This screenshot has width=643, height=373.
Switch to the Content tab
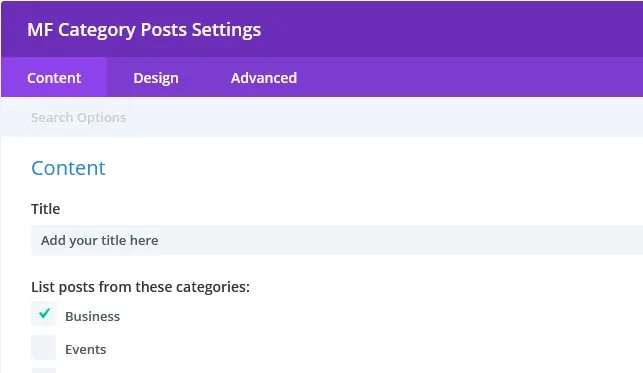point(54,77)
